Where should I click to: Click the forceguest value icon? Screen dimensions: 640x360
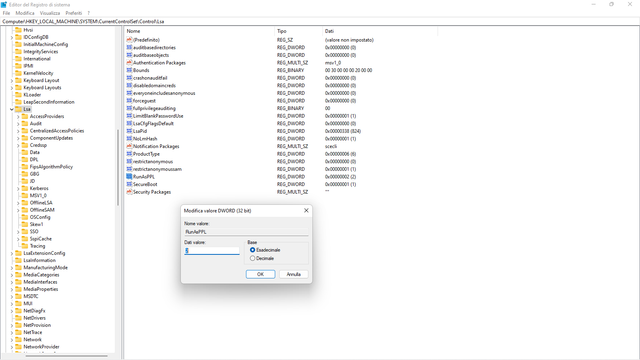(129, 100)
